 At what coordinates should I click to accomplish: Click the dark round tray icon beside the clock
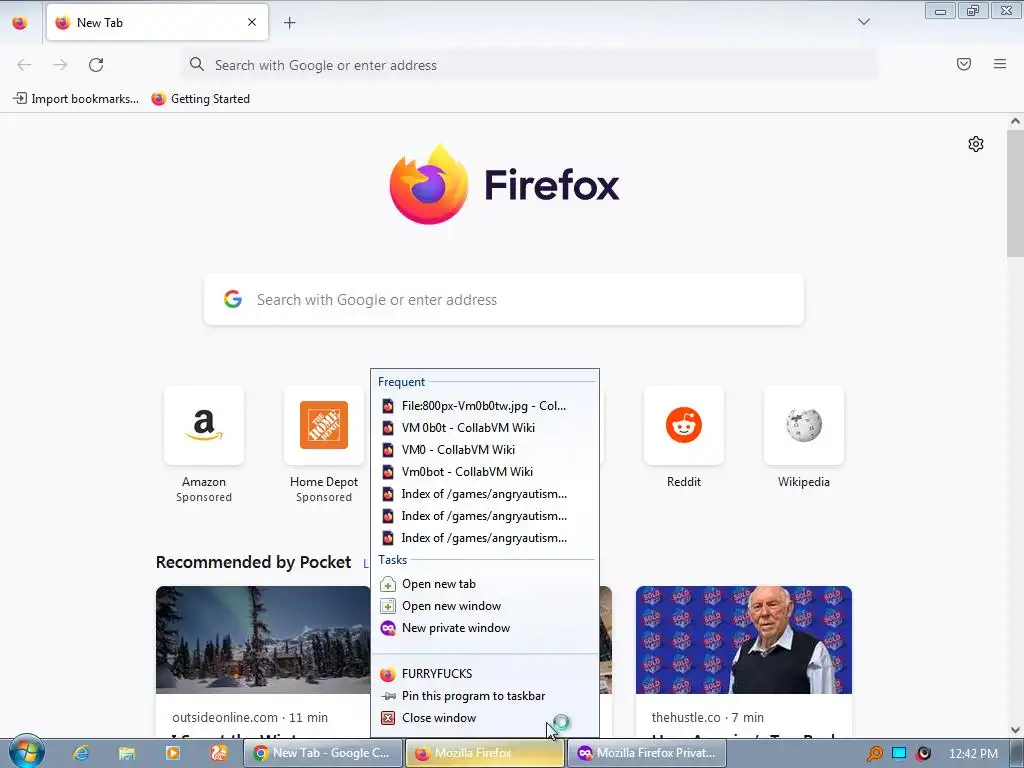tap(923, 754)
